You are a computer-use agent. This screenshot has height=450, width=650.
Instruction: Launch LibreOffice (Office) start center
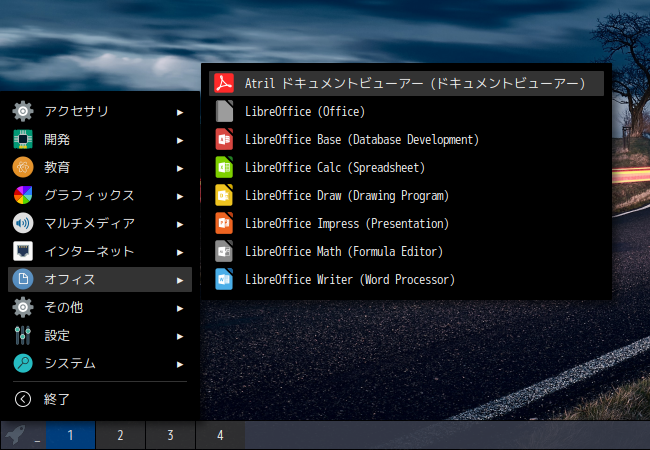(x=406, y=111)
